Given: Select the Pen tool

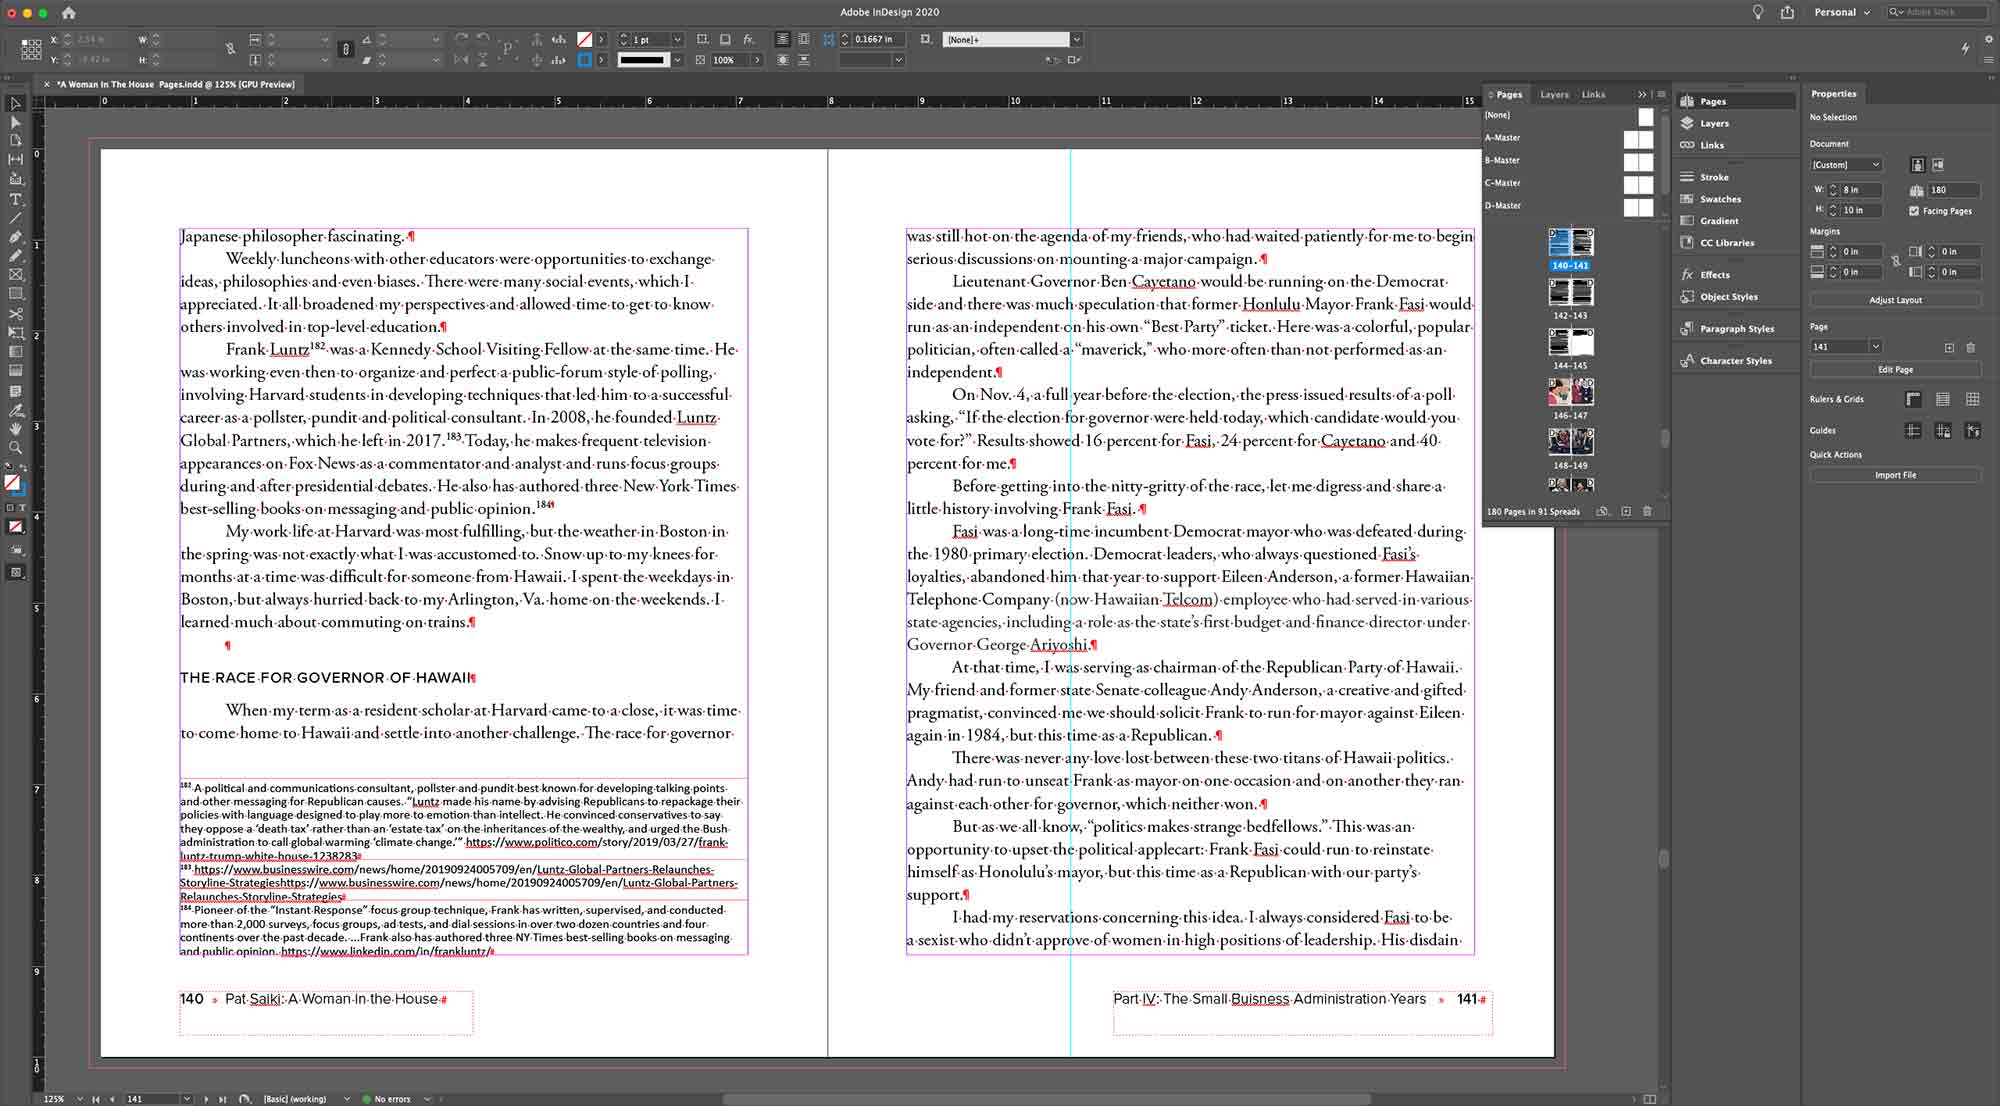Looking at the screenshot, I should tap(15, 237).
